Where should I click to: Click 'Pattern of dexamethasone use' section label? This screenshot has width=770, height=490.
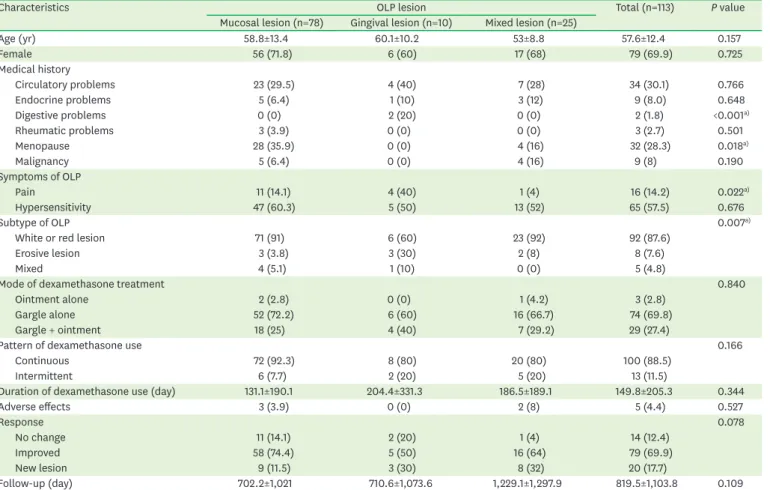coord(71,346)
